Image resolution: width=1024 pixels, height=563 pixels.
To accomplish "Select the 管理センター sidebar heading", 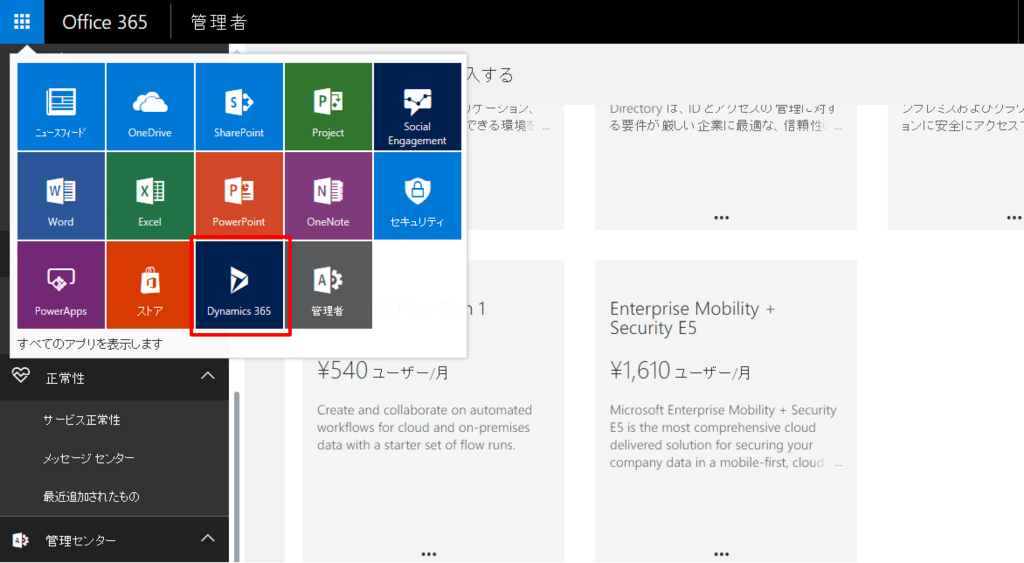I will 81,541.
